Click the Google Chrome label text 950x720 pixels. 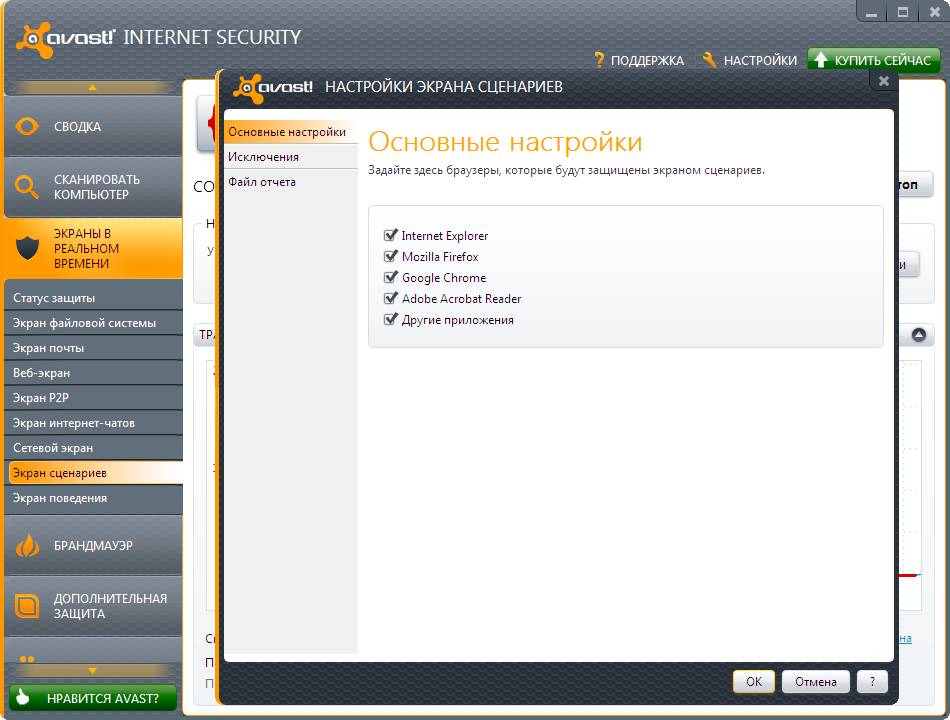click(444, 278)
